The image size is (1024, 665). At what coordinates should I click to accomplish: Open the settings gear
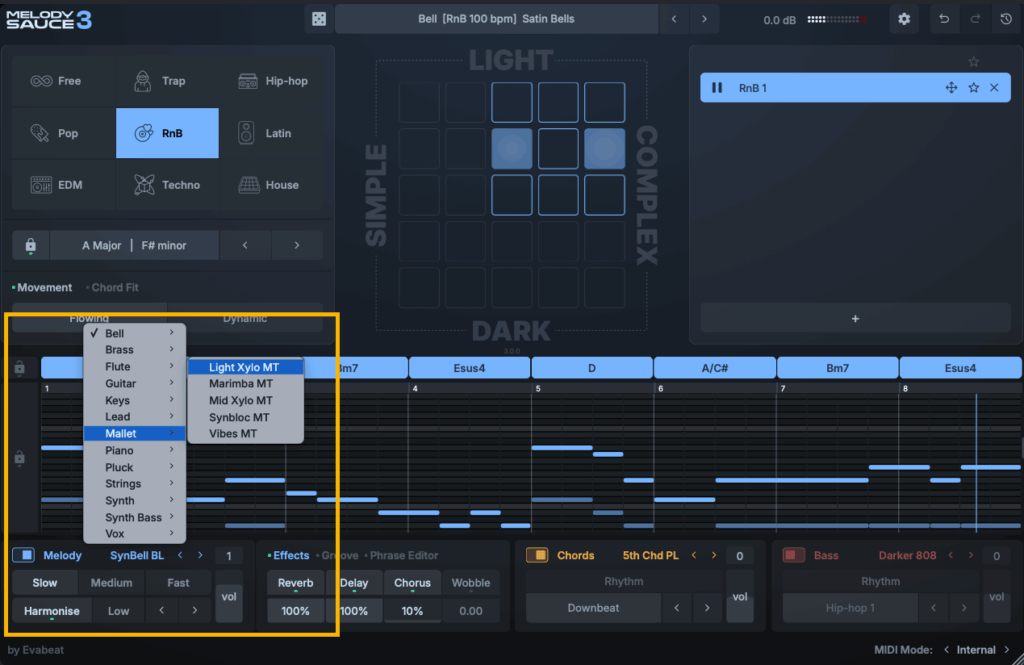click(x=904, y=19)
